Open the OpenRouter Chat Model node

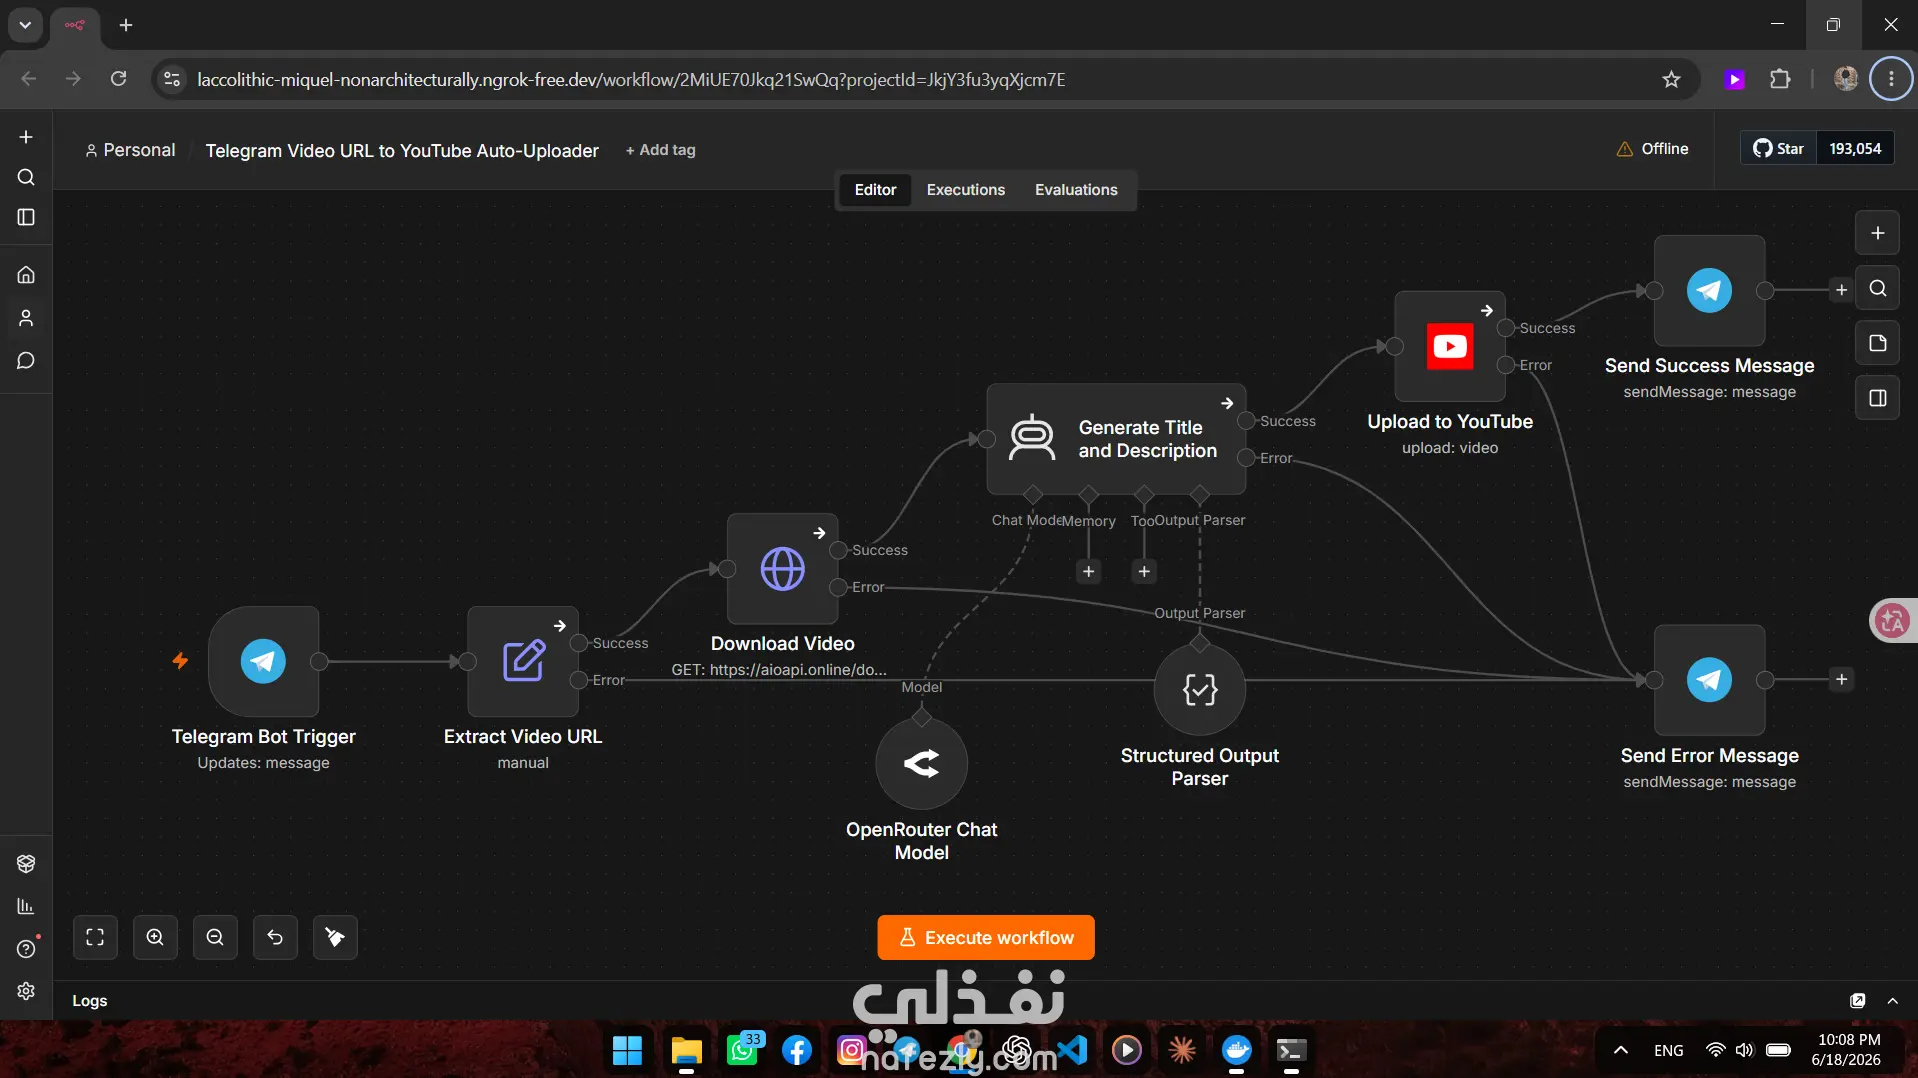point(921,763)
